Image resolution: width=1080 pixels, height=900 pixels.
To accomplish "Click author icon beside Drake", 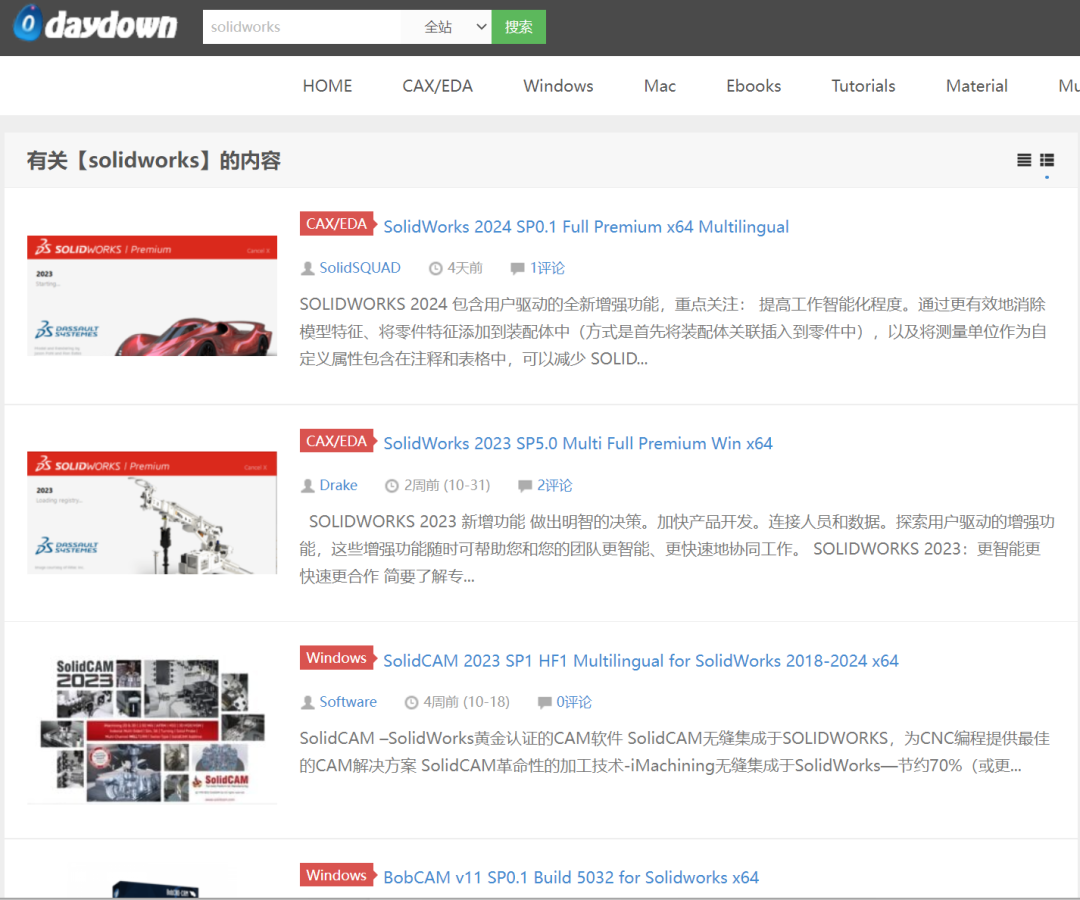I will tap(307, 485).
